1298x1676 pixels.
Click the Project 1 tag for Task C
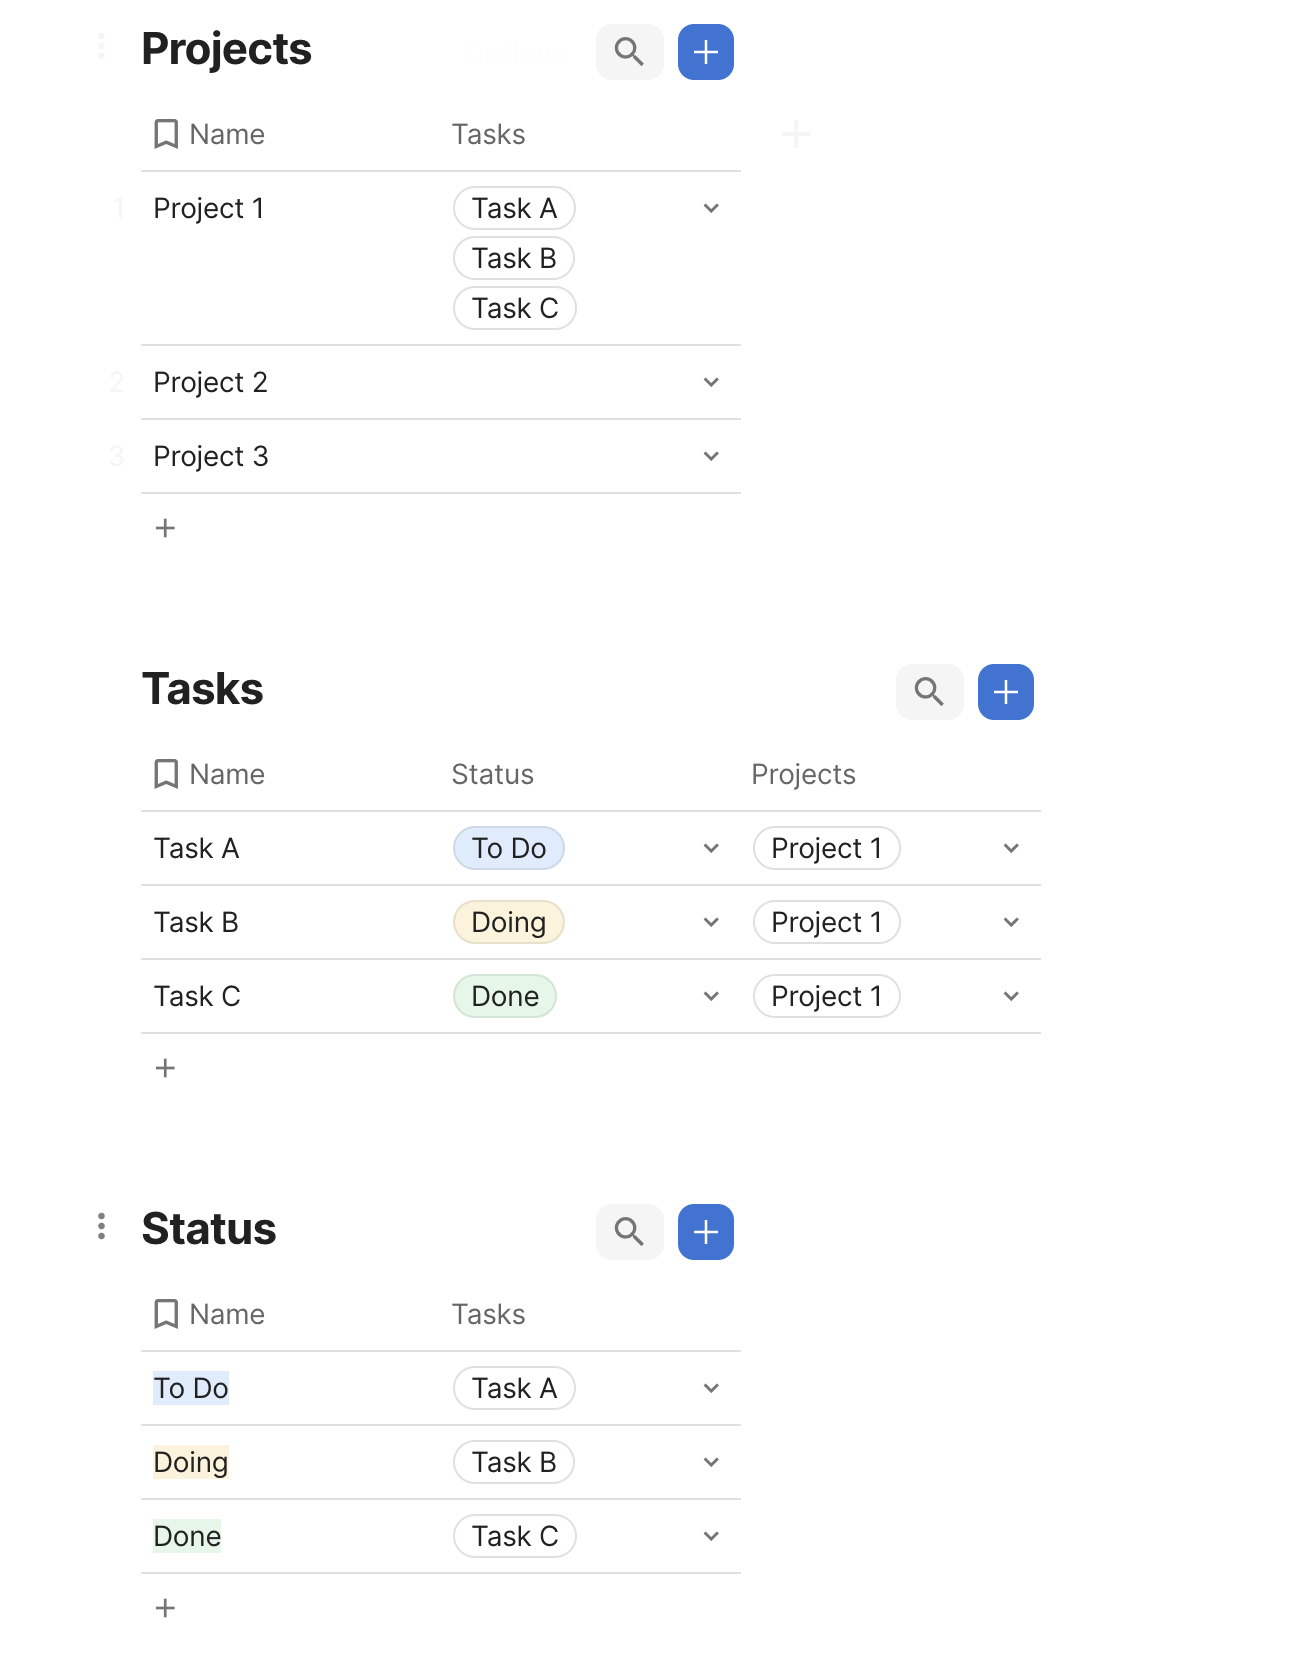point(826,997)
